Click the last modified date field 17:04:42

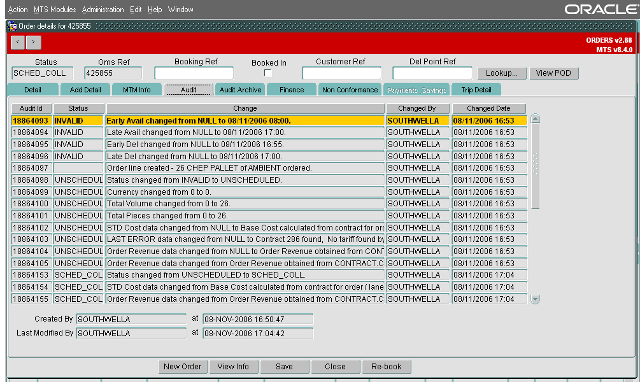[258, 333]
